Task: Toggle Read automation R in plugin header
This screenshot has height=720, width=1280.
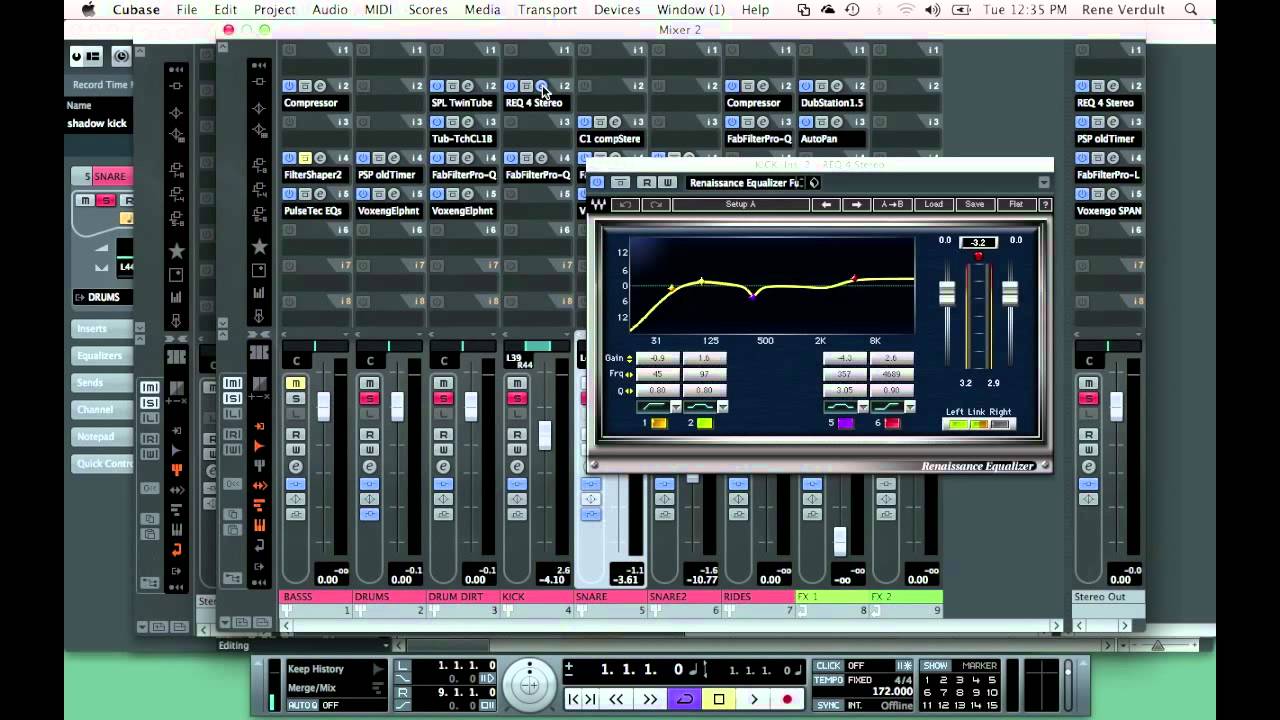Action: point(647,182)
